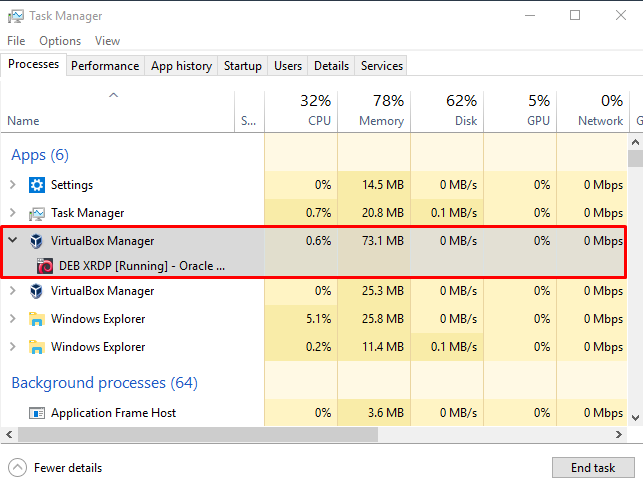Click the vertical scrollbar up arrow
Screen dimensions: 643x492
635,142
